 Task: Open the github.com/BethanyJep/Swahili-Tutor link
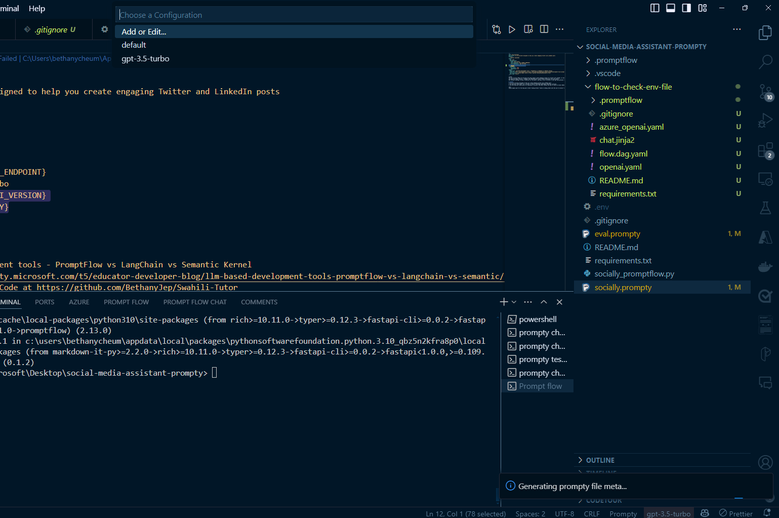pos(137,288)
